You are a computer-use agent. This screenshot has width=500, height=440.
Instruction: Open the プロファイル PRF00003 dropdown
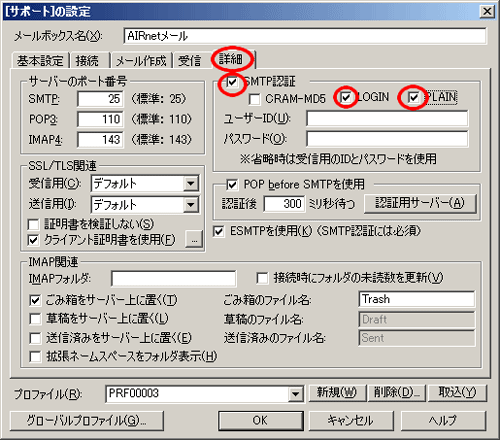(296, 394)
